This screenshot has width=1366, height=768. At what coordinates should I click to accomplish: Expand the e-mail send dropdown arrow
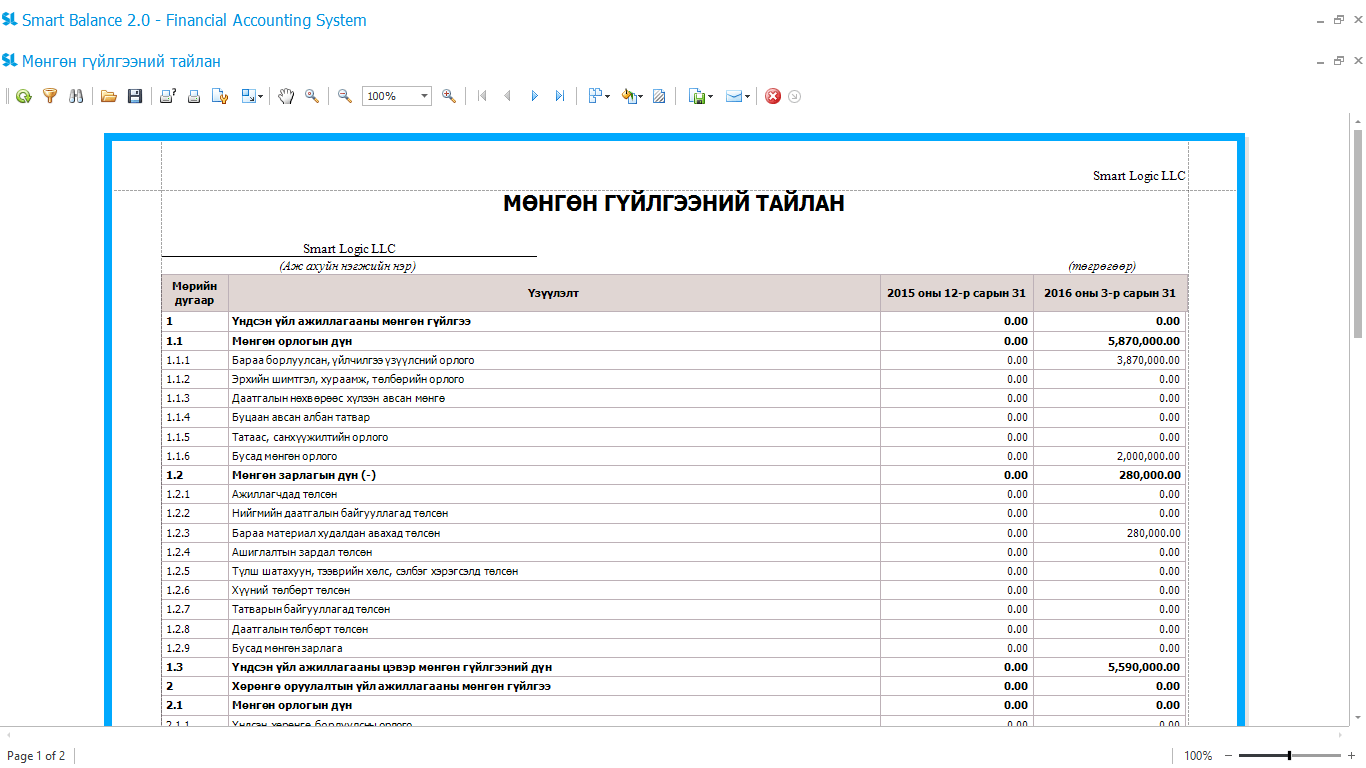747,96
